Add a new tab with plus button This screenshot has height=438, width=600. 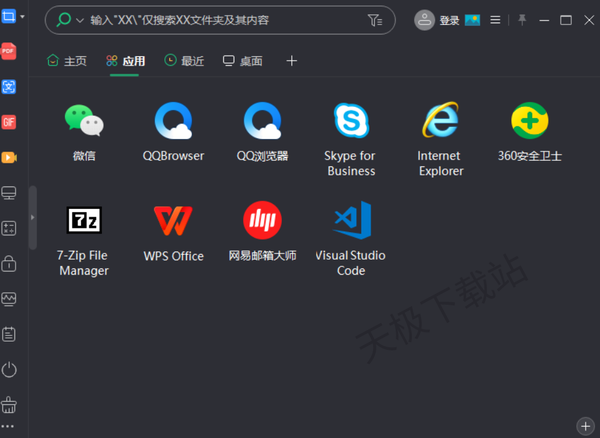coord(292,61)
